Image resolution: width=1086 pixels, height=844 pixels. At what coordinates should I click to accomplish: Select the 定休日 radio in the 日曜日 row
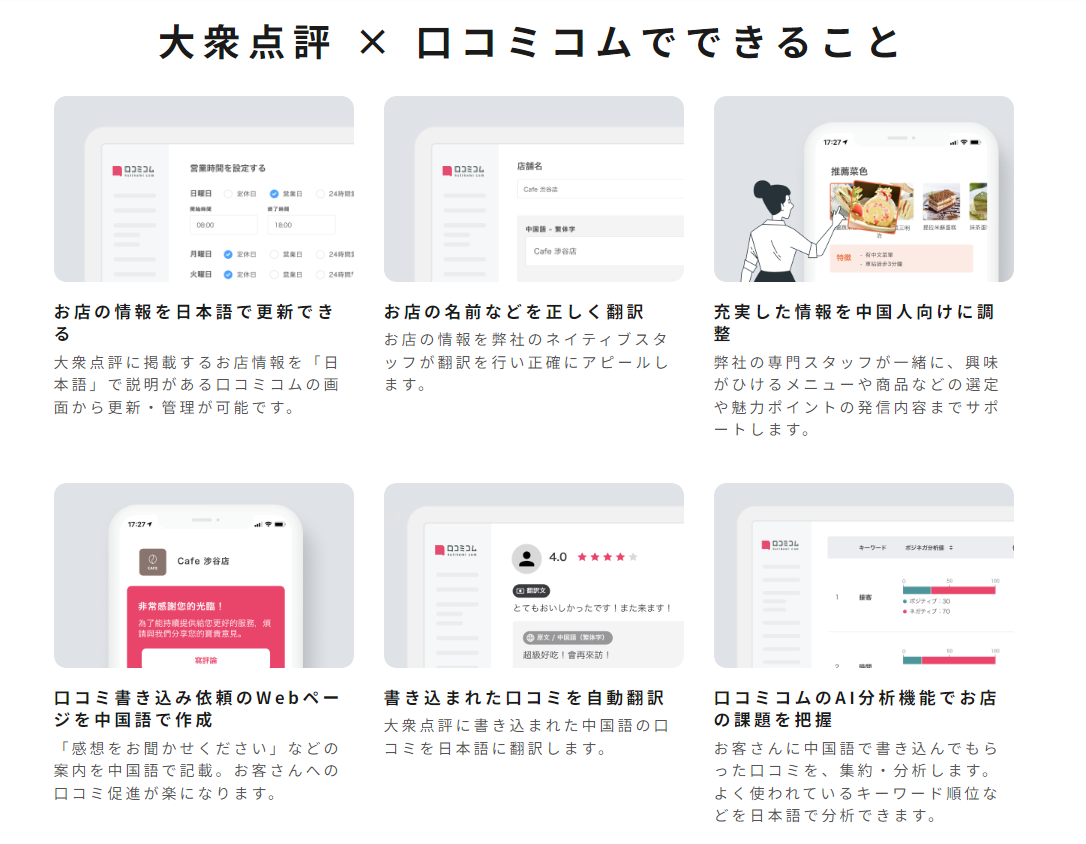(x=228, y=194)
